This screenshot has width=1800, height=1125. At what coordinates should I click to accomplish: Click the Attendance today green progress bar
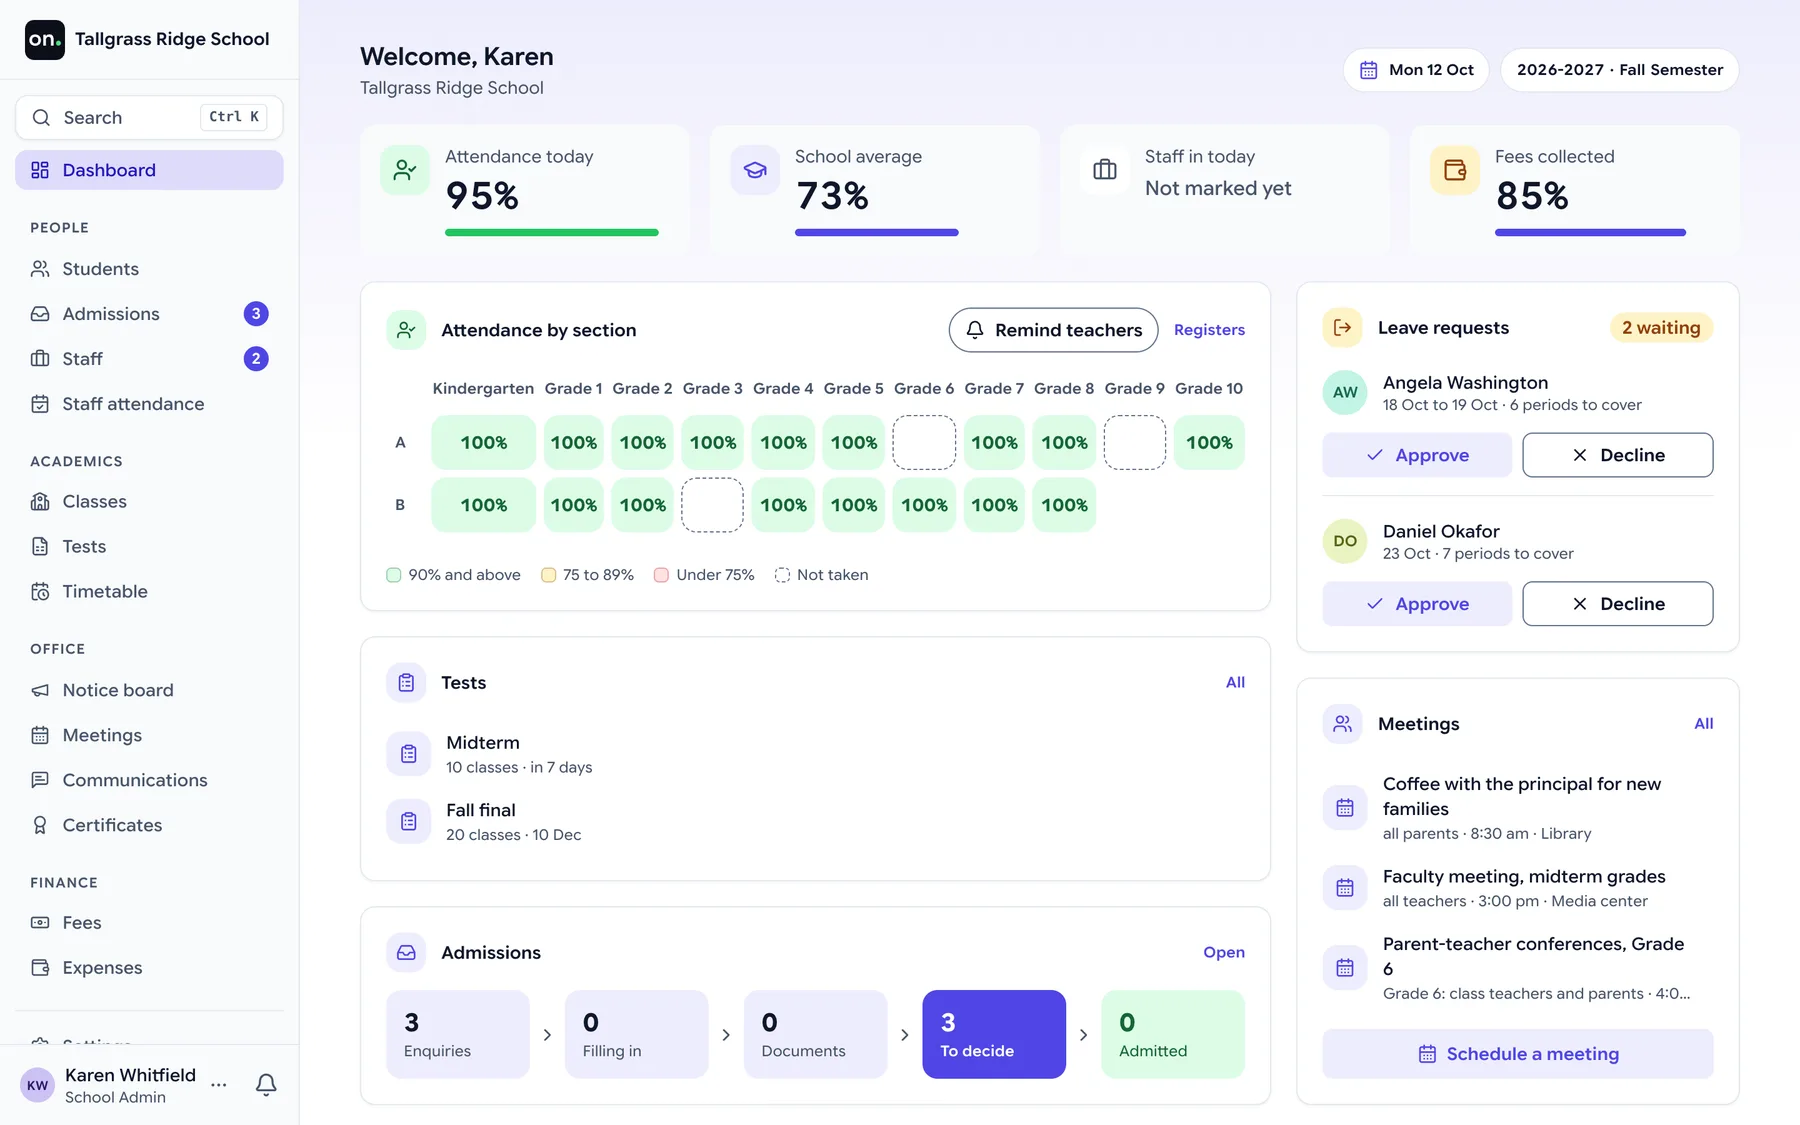(x=552, y=233)
